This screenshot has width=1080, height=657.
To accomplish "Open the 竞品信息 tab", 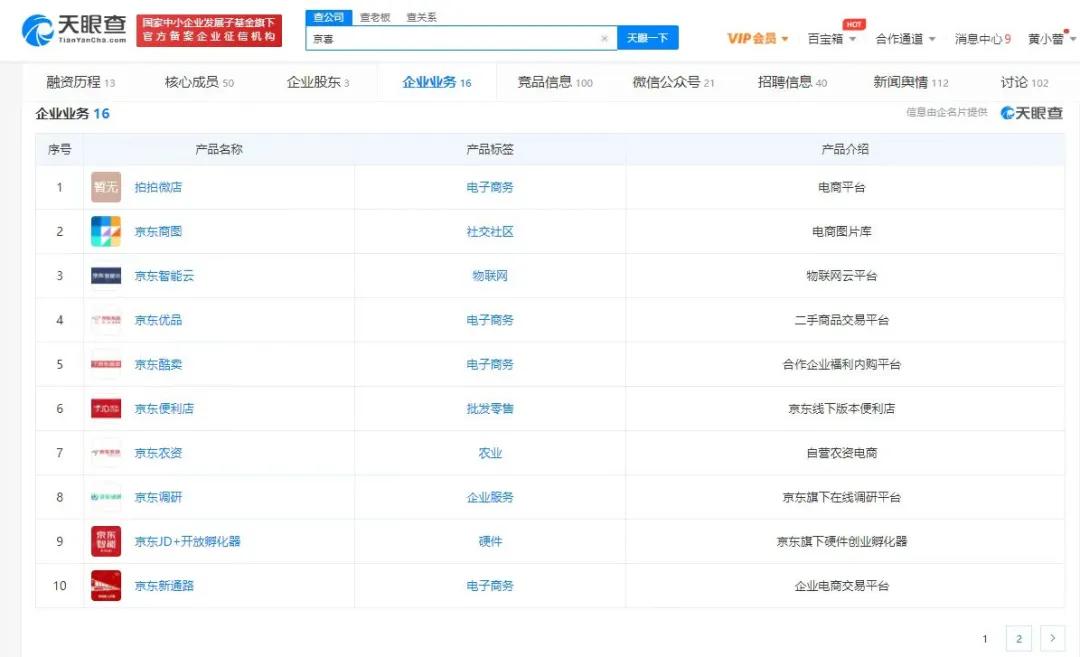I will pyautogui.click(x=554, y=82).
